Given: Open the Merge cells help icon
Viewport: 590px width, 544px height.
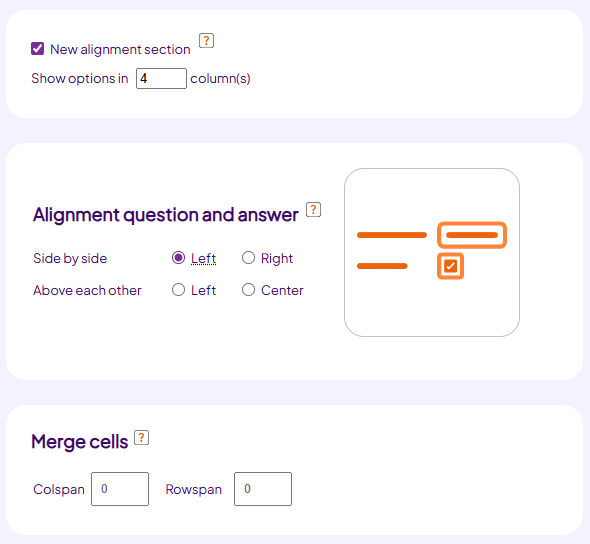Looking at the screenshot, I should pyautogui.click(x=141, y=438).
